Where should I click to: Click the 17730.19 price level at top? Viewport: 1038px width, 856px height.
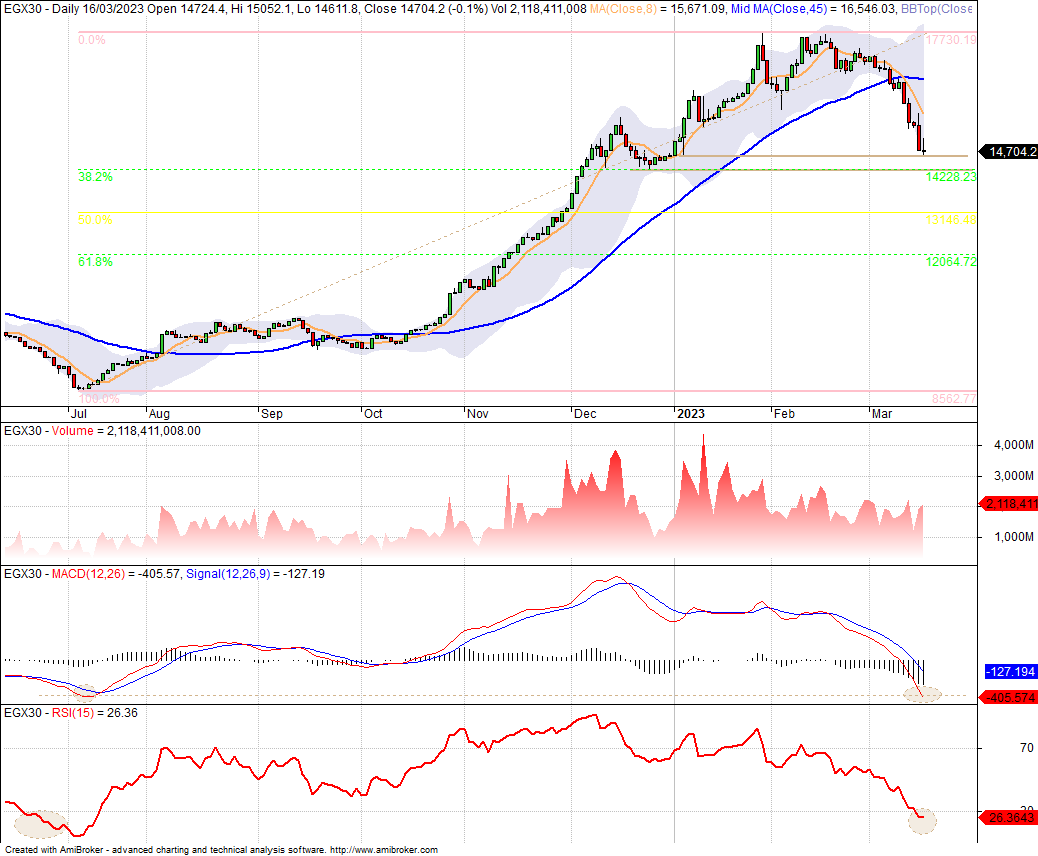(950, 40)
